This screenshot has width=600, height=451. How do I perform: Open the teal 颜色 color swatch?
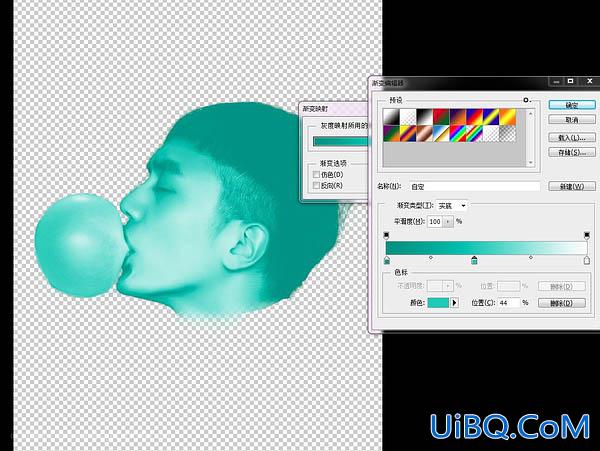(x=438, y=303)
